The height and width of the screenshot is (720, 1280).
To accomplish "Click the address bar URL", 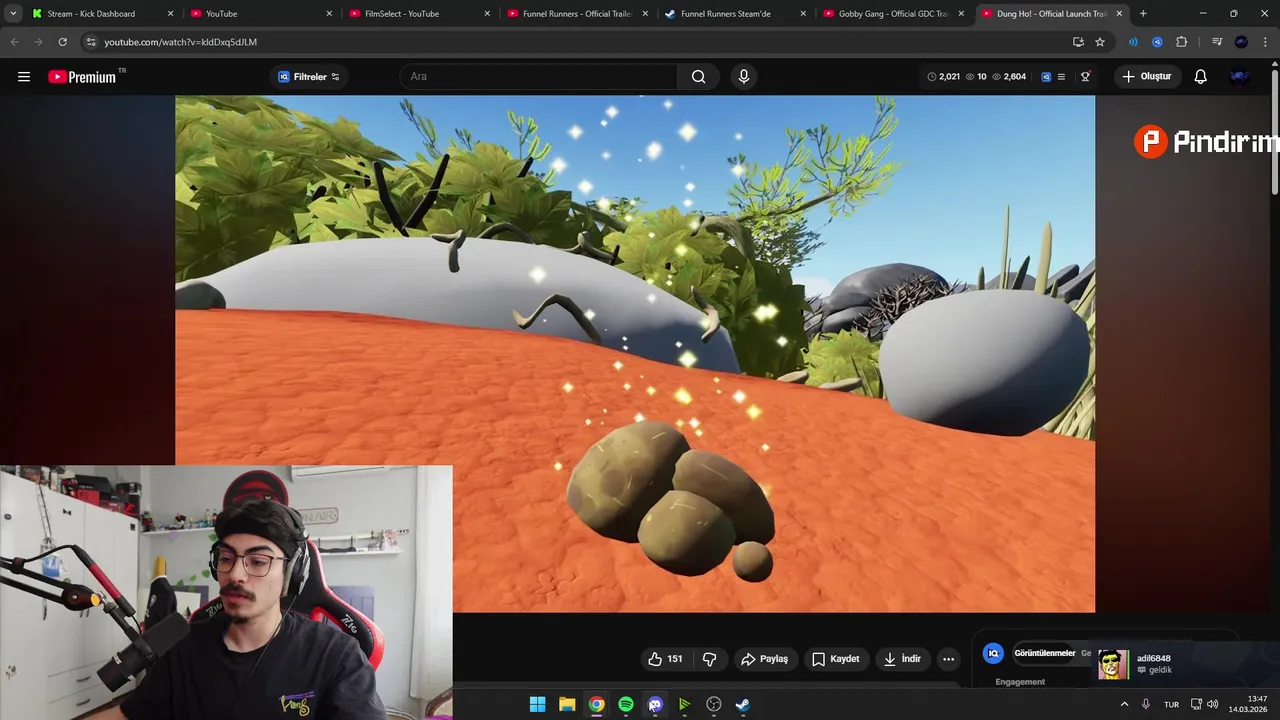I will pyautogui.click(x=180, y=42).
